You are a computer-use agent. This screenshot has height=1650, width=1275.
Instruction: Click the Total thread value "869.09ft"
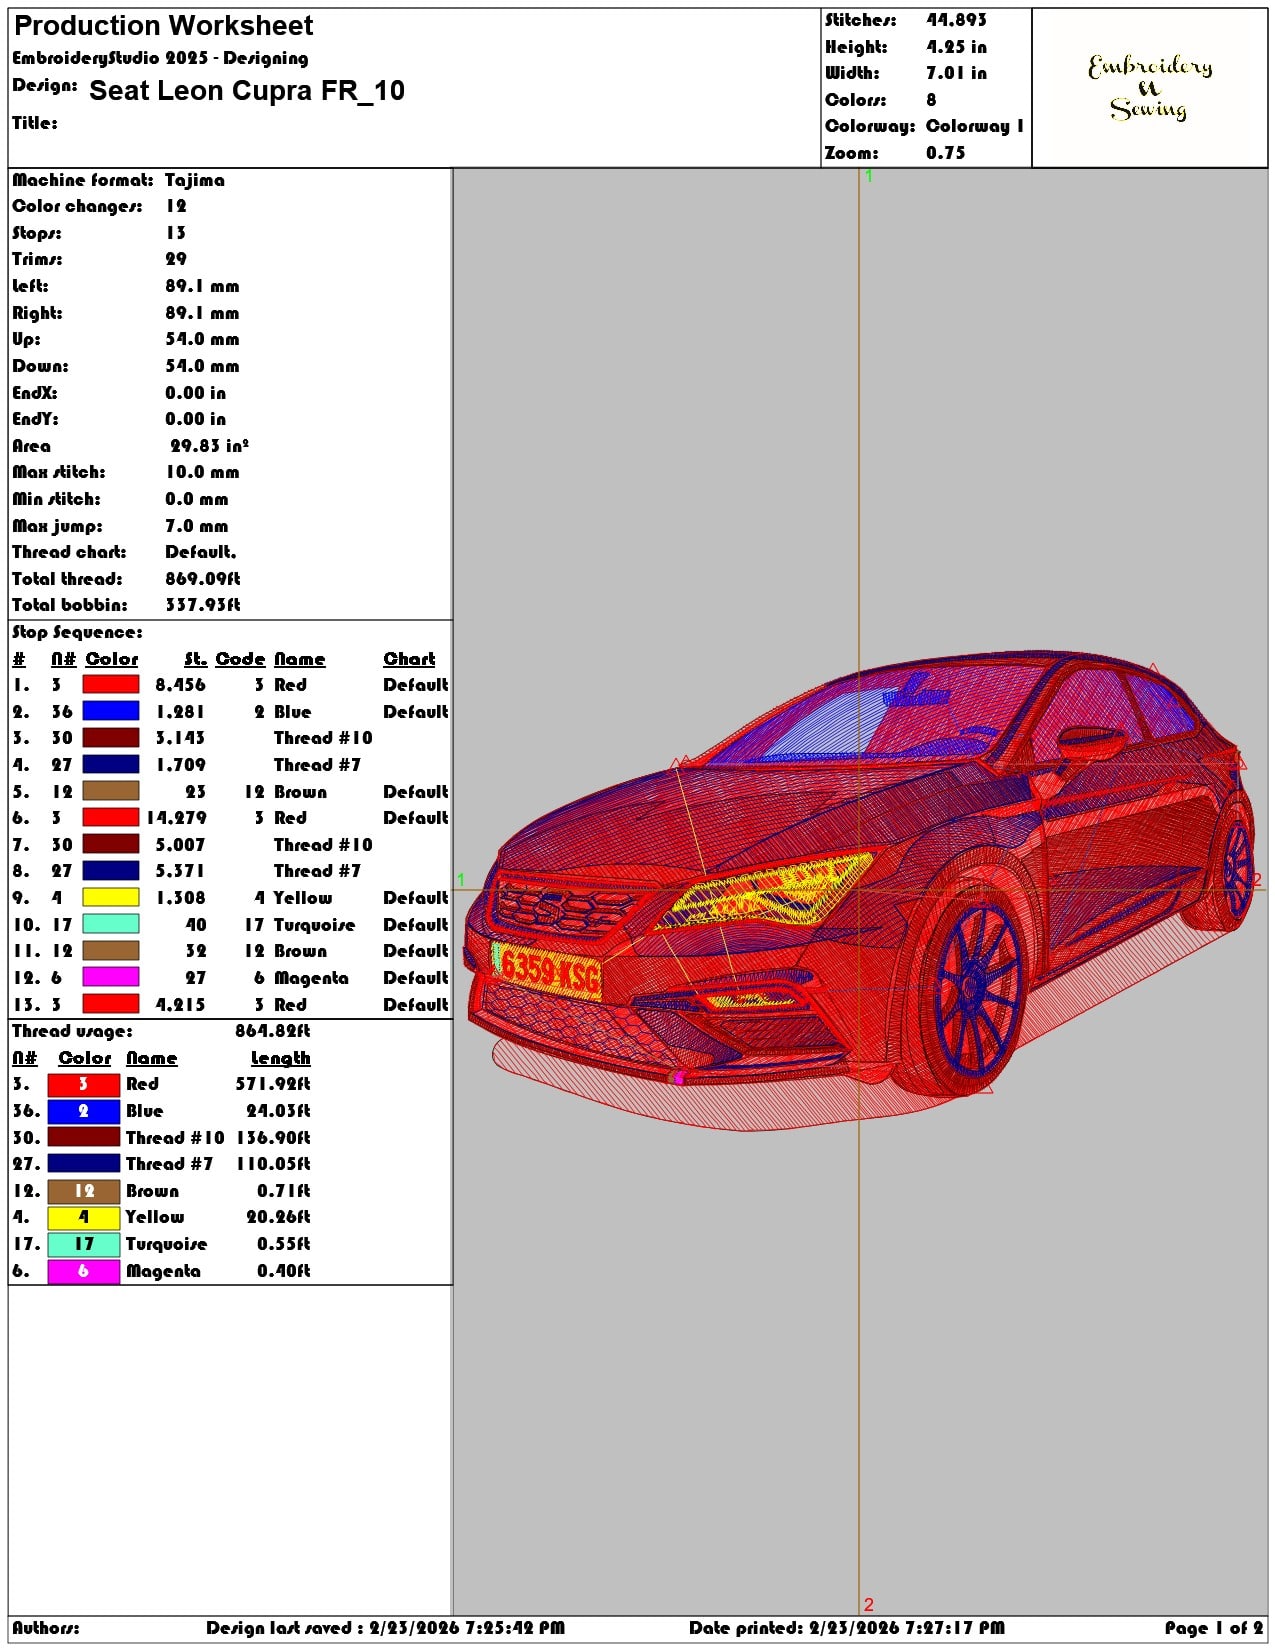[x=203, y=579]
